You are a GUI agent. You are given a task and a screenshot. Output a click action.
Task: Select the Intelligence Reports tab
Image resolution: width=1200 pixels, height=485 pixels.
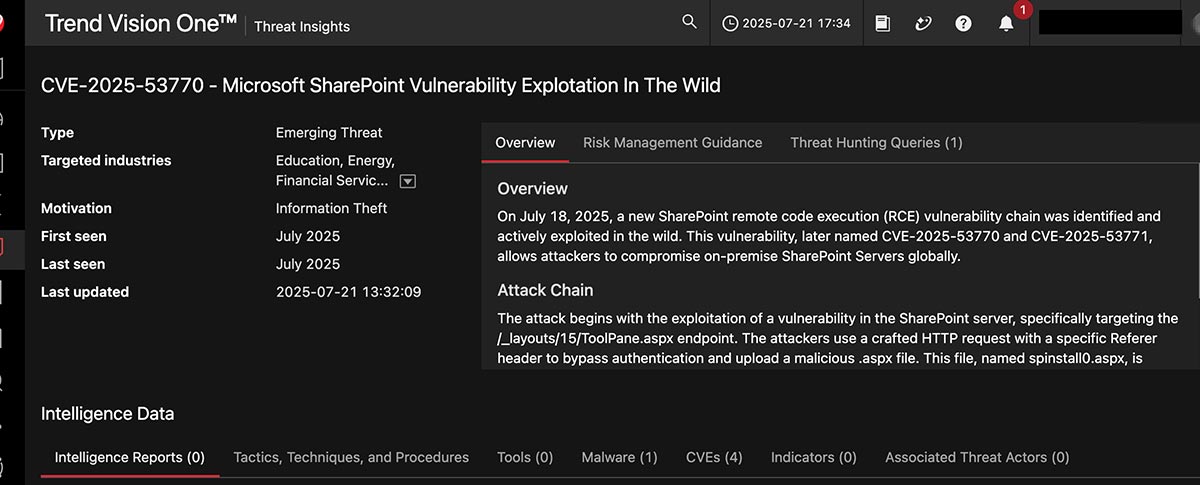[x=129, y=457]
